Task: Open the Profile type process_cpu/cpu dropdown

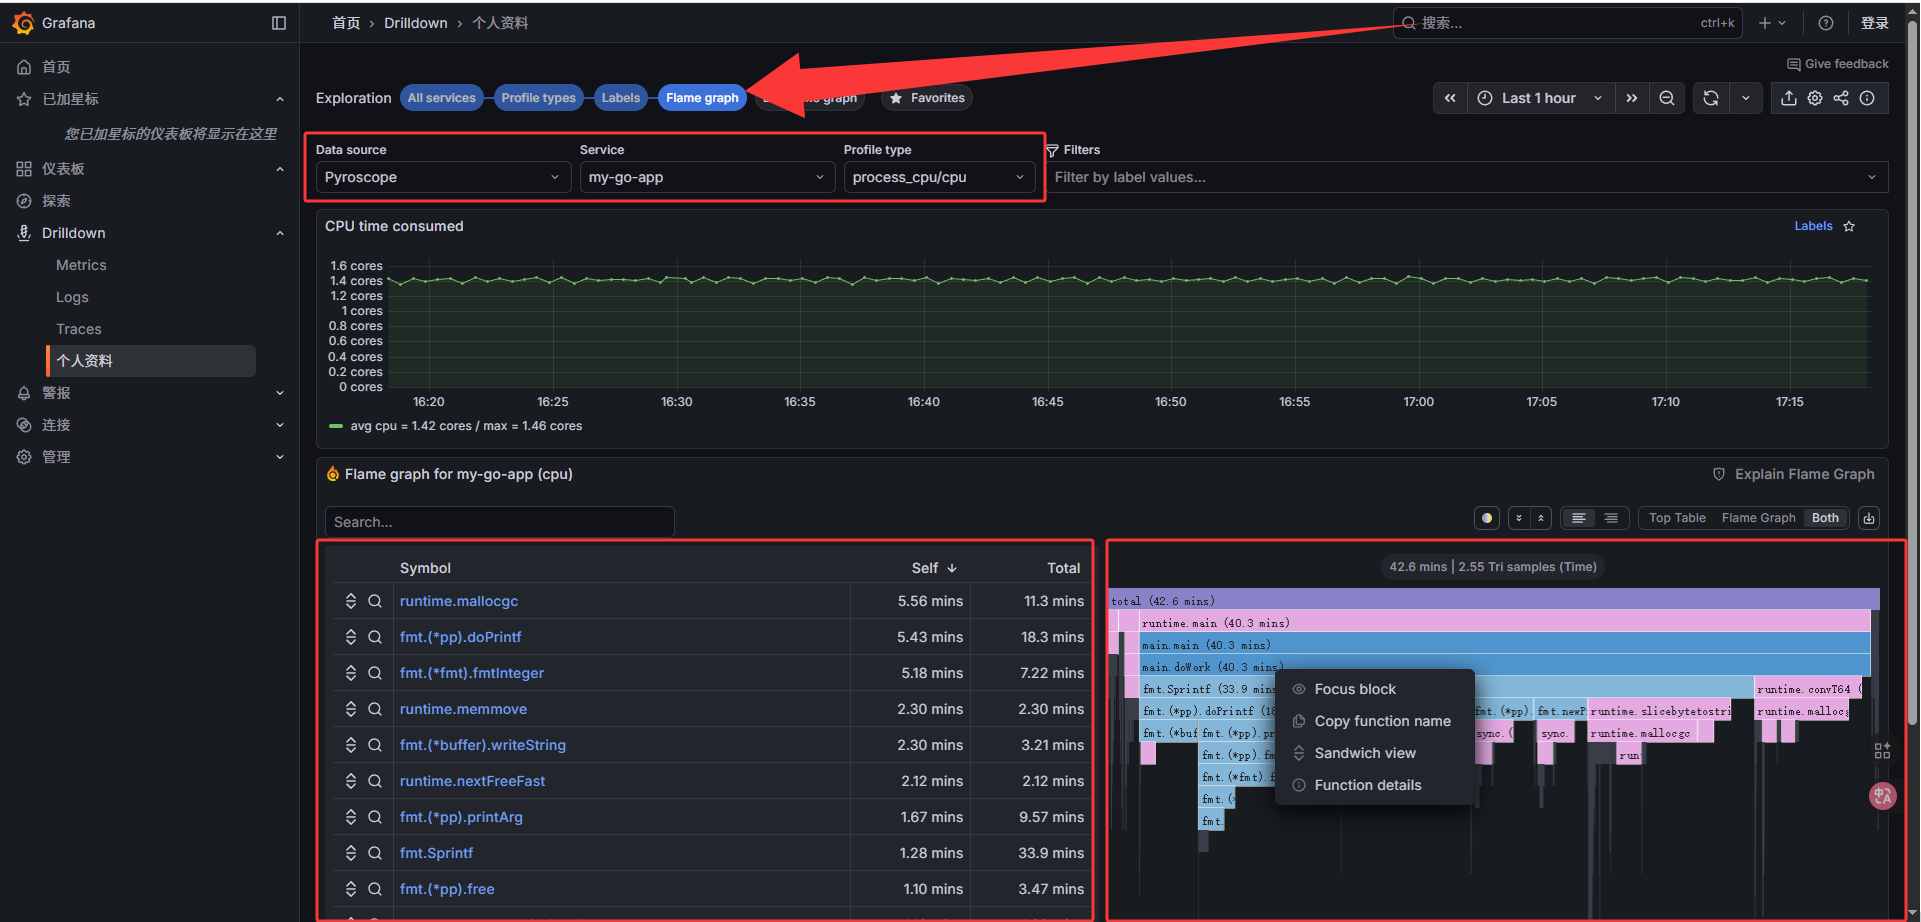Action: (938, 177)
